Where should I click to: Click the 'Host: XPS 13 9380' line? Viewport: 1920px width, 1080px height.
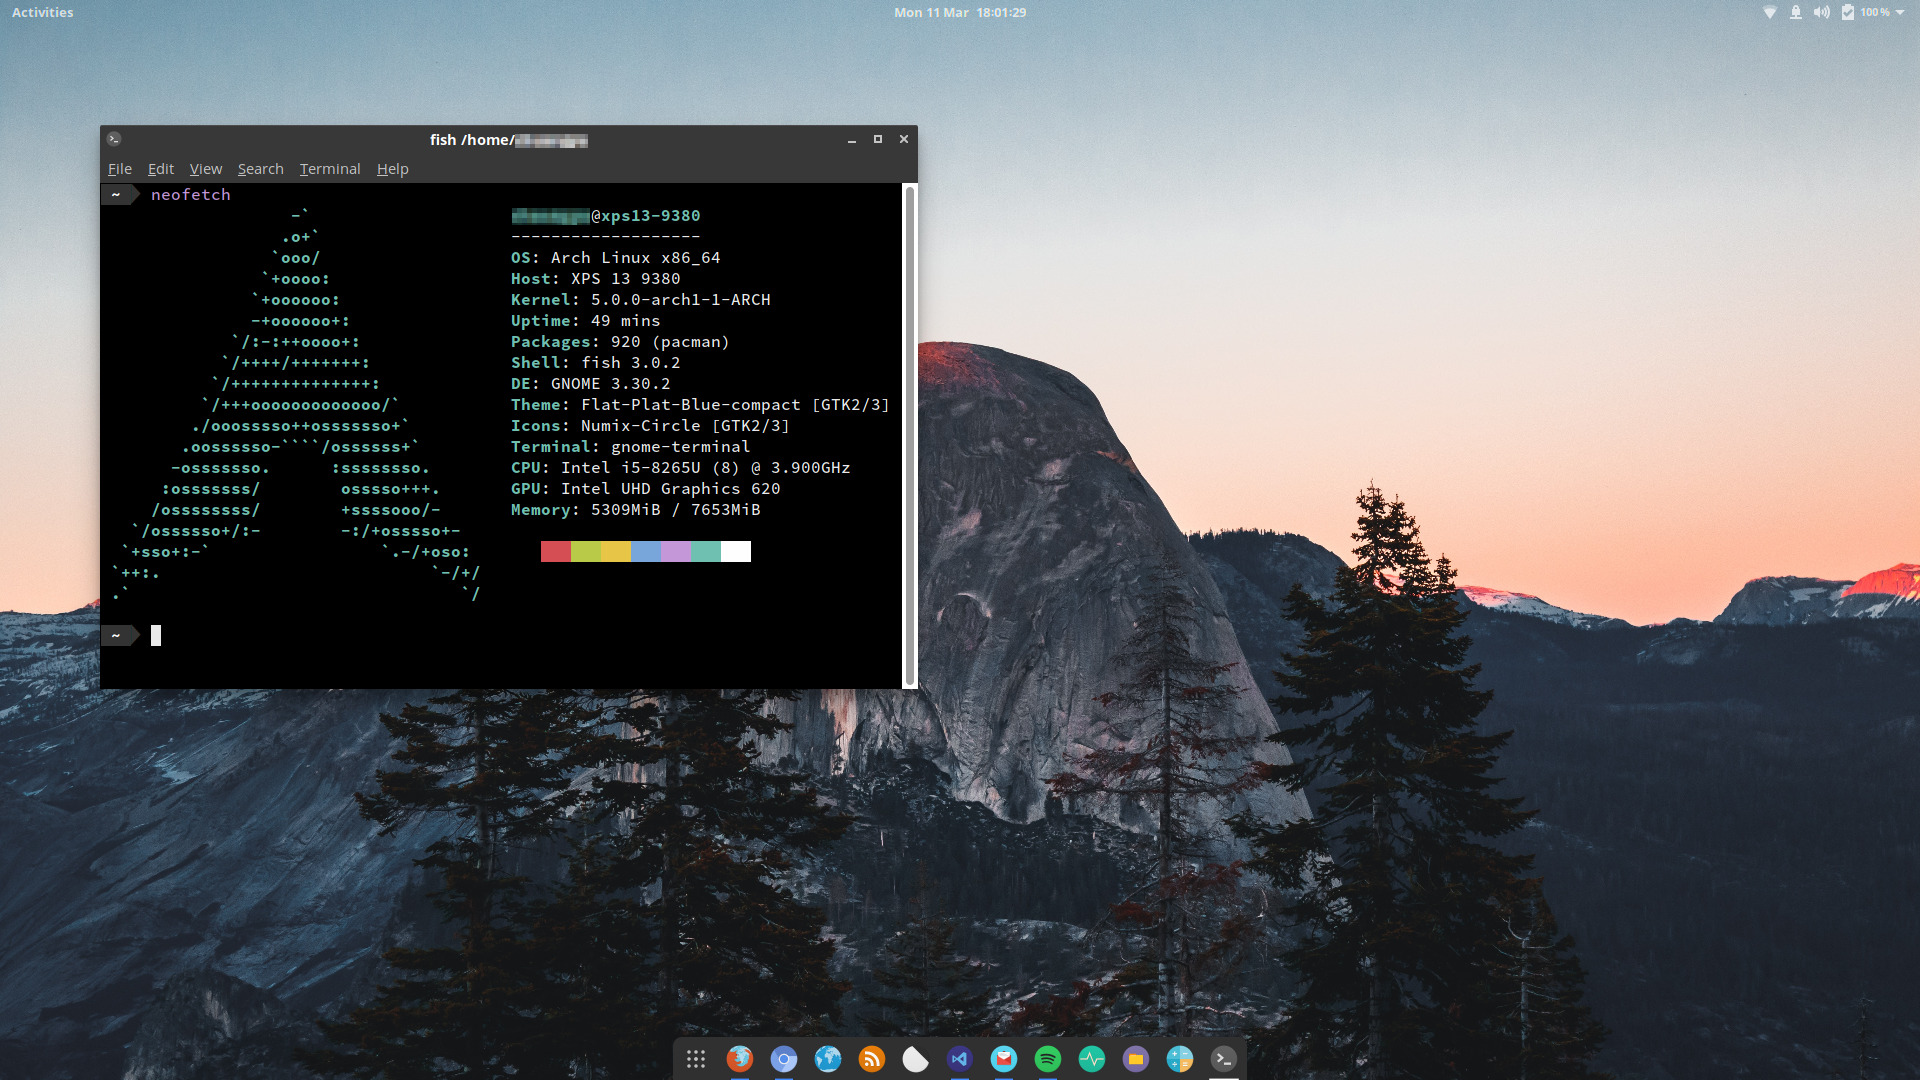click(x=595, y=279)
